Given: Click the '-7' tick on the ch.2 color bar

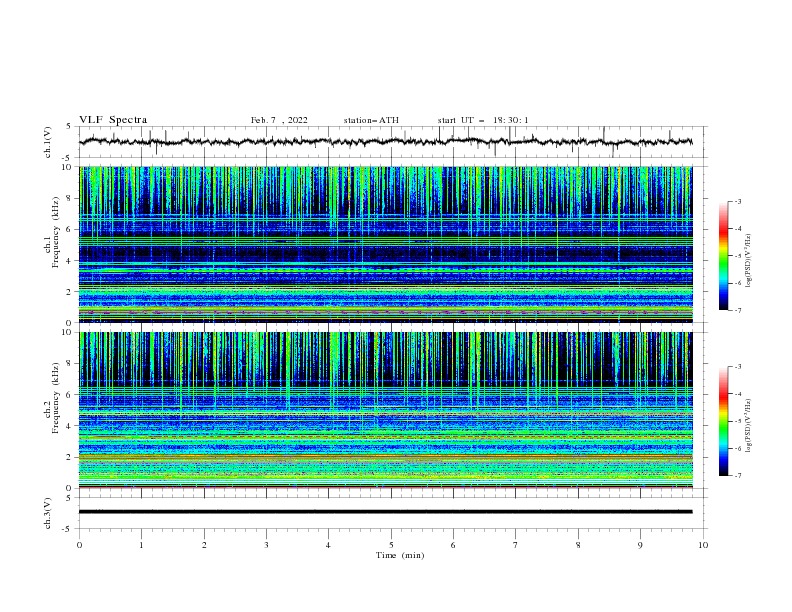Looking at the screenshot, I should 738,476.
